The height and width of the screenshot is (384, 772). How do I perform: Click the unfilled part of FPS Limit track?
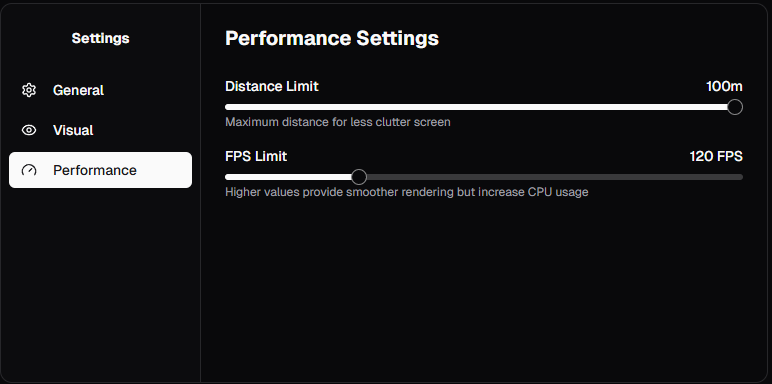(555, 177)
